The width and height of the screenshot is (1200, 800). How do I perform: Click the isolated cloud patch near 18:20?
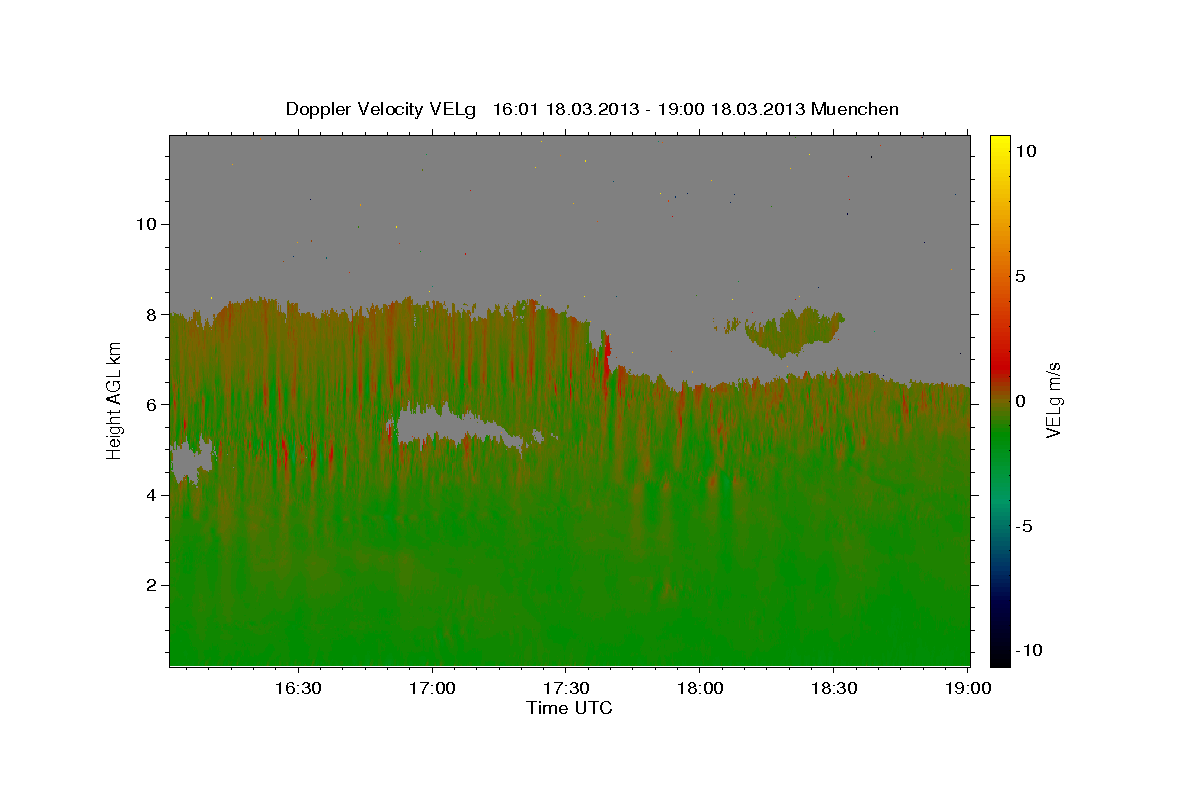(x=795, y=330)
